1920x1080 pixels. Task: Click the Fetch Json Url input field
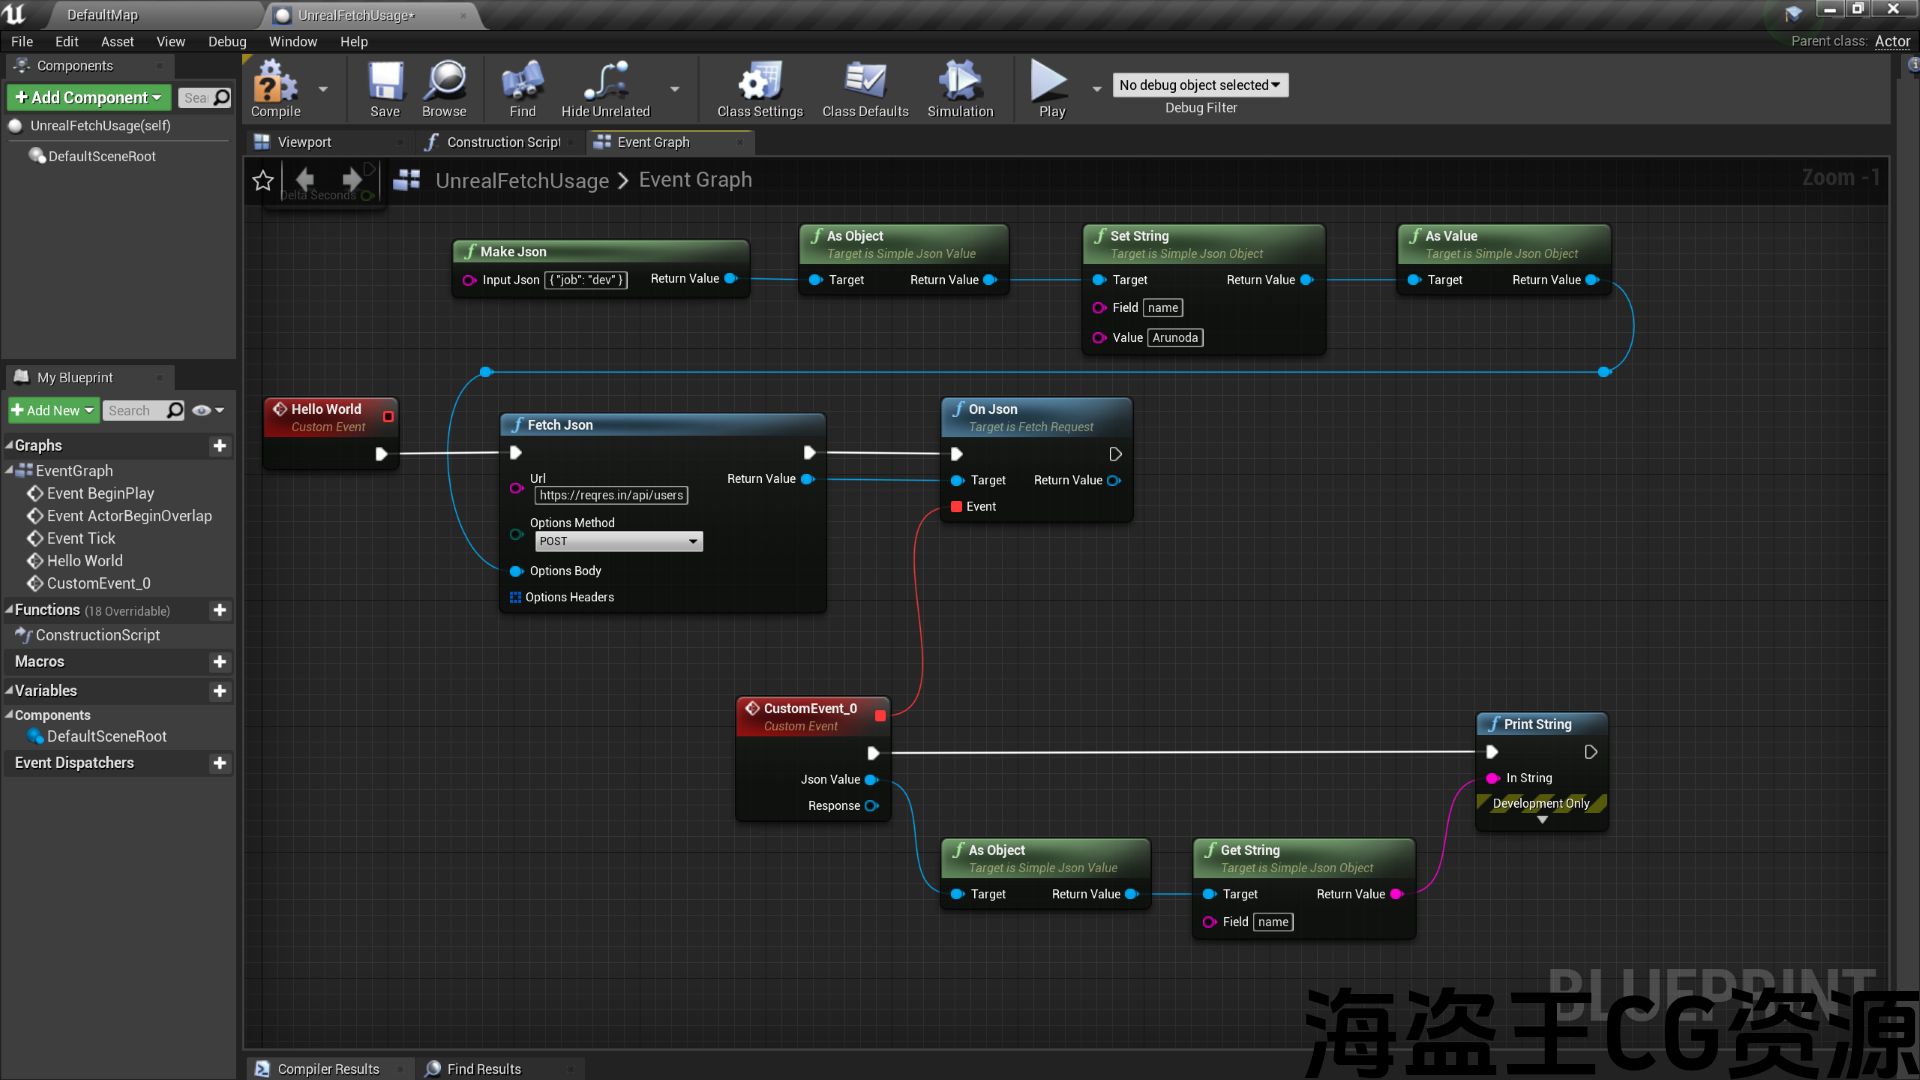[x=611, y=496]
